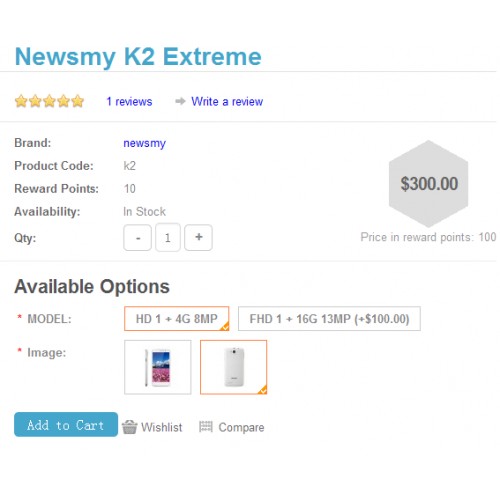Image resolution: width=500 pixels, height=500 pixels.
Task: Click the $300.00 hexagon price badge
Action: tap(429, 184)
